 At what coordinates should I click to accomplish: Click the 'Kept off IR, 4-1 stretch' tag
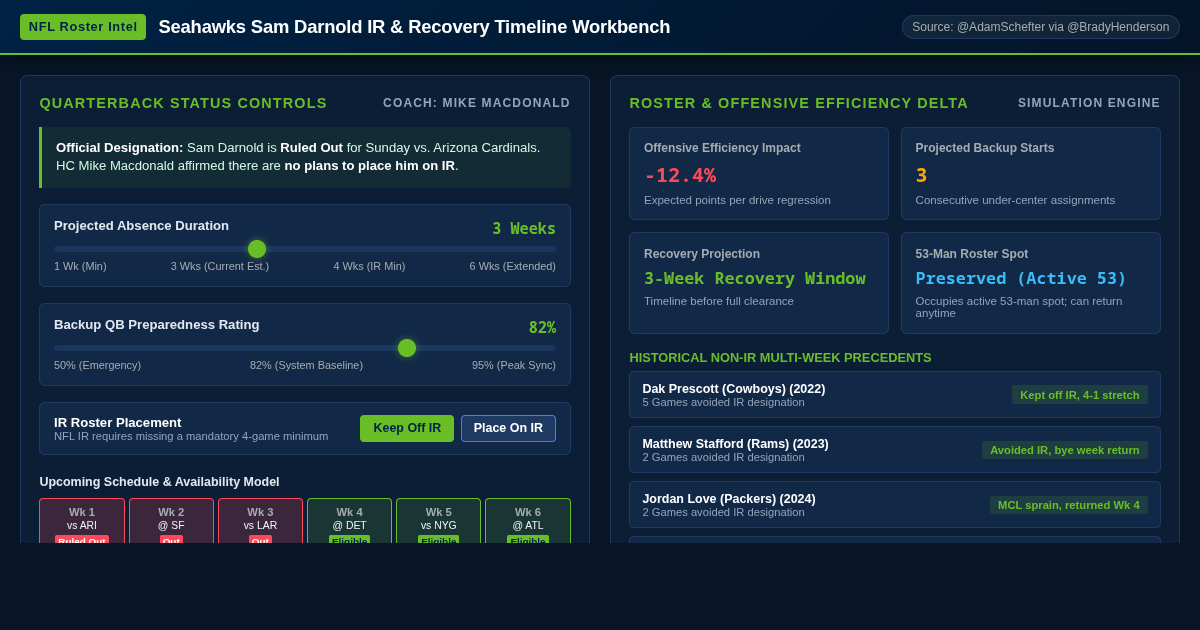[1080, 395]
